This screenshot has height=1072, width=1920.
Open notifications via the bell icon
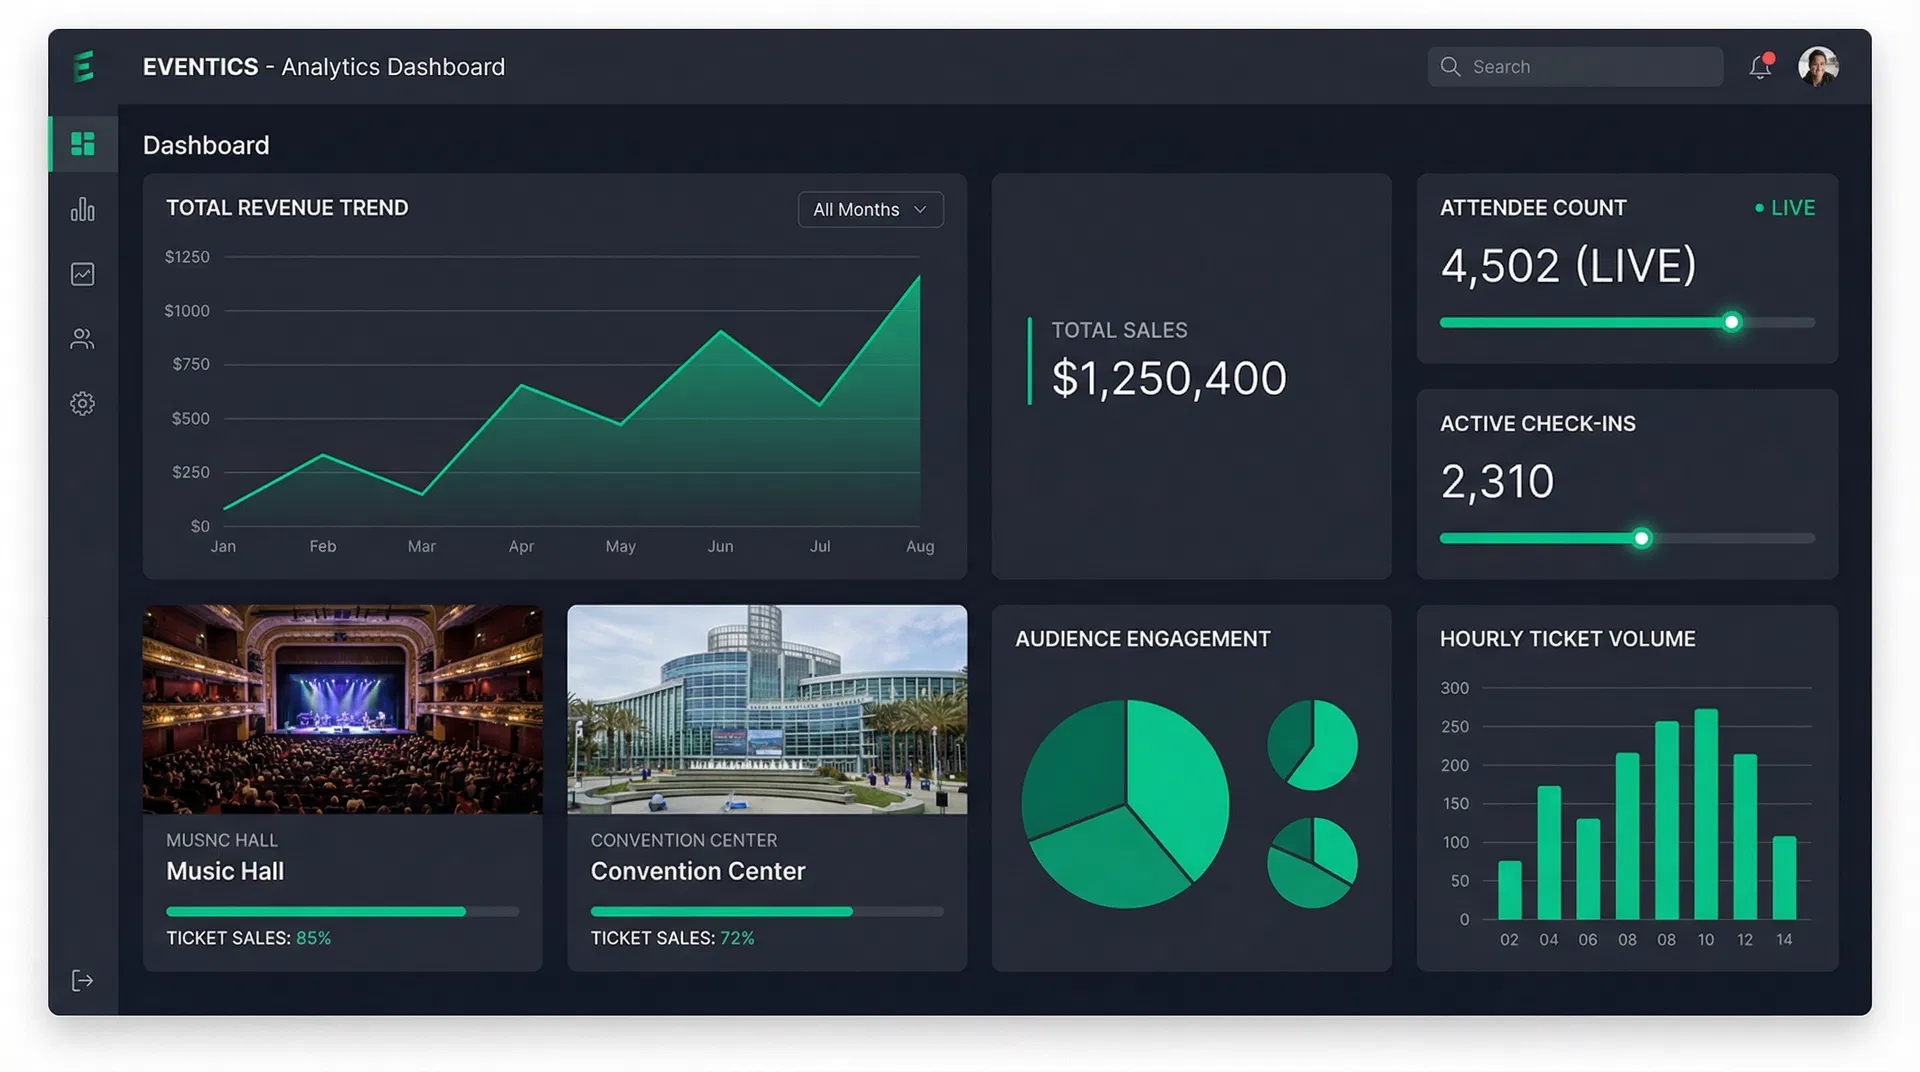click(x=1760, y=66)
